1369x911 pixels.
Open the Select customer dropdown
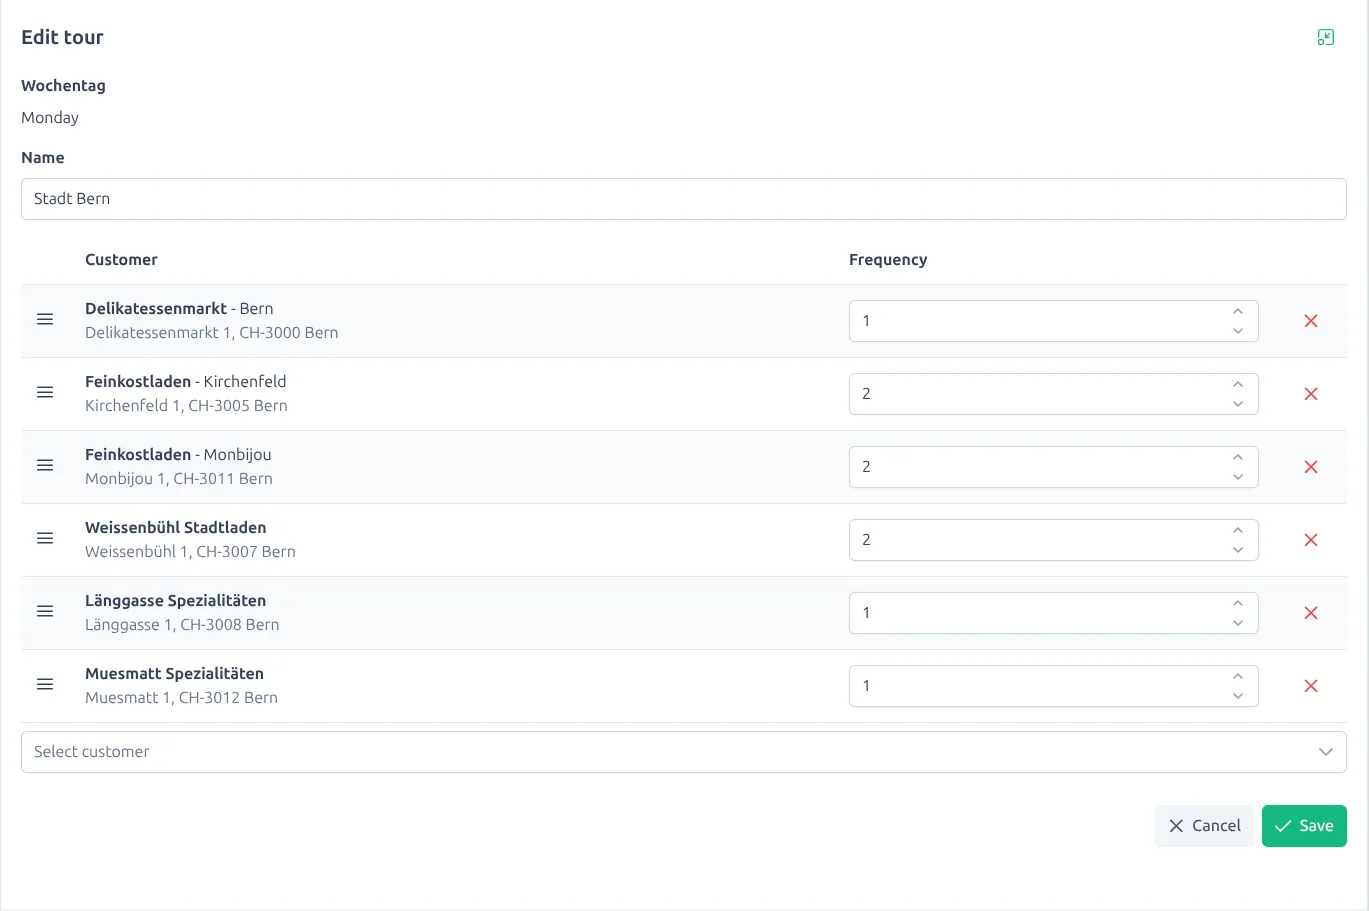coord(683,751)
